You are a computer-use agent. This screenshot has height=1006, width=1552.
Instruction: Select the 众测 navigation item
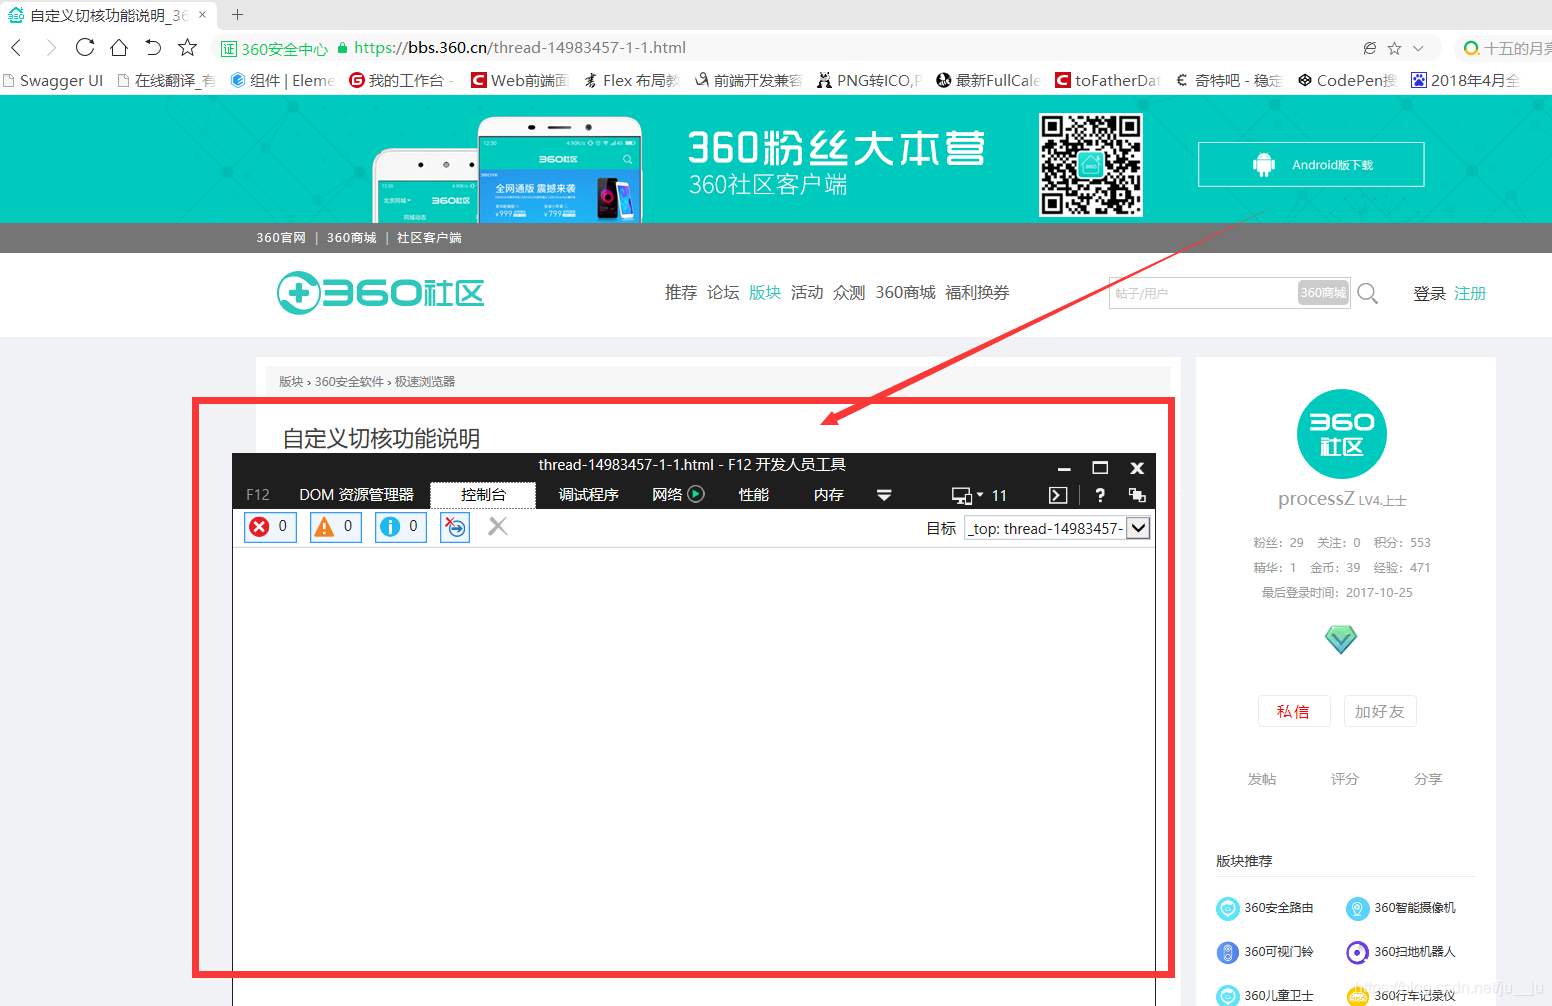(x=849, y=292)
